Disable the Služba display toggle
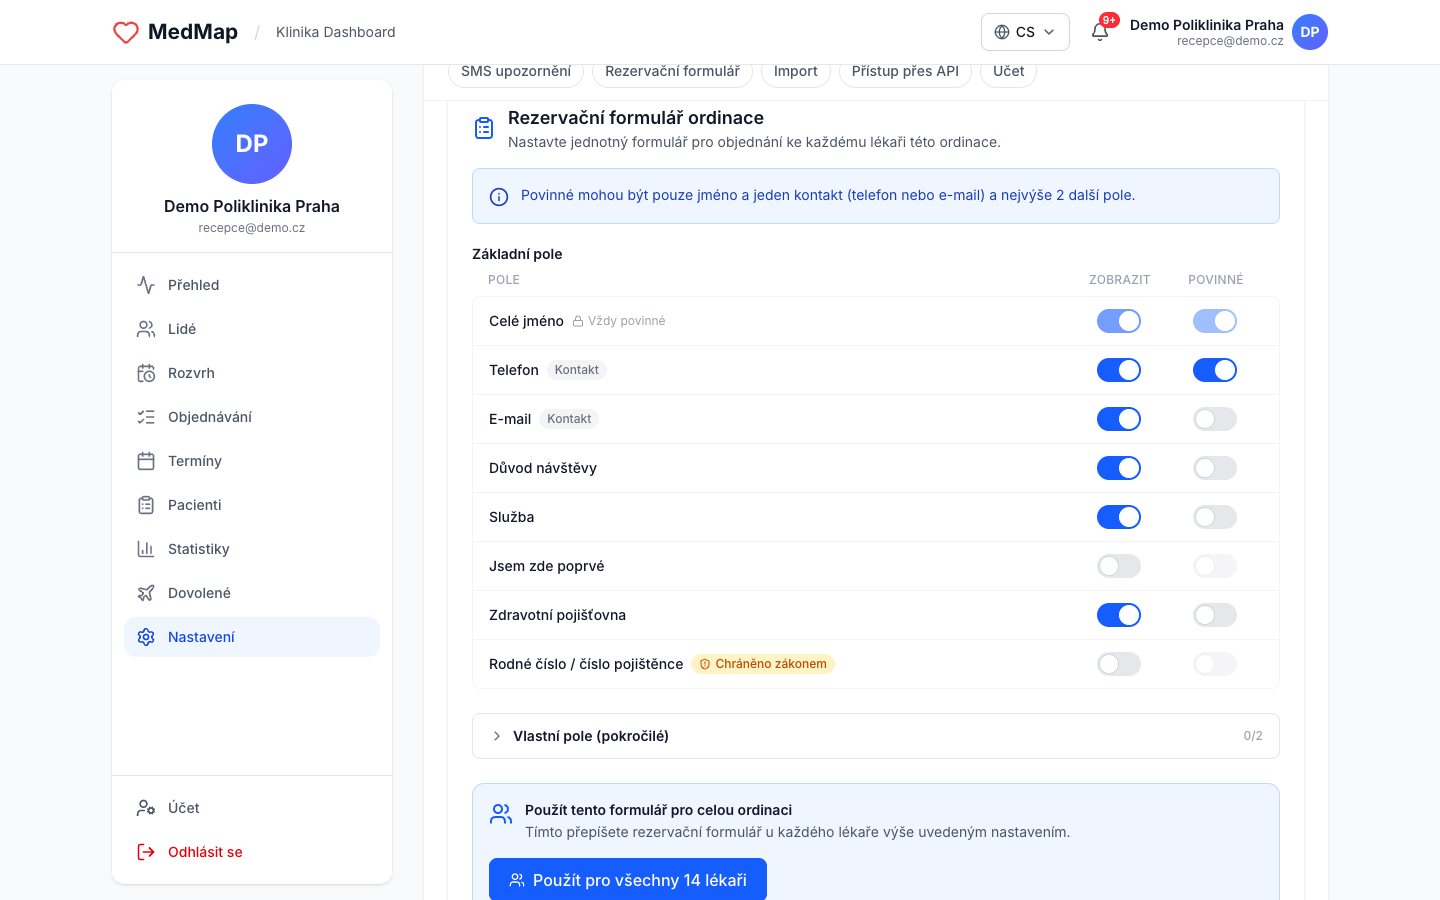This screenshot has height=900, width=1440. (x=1119, y=517)
